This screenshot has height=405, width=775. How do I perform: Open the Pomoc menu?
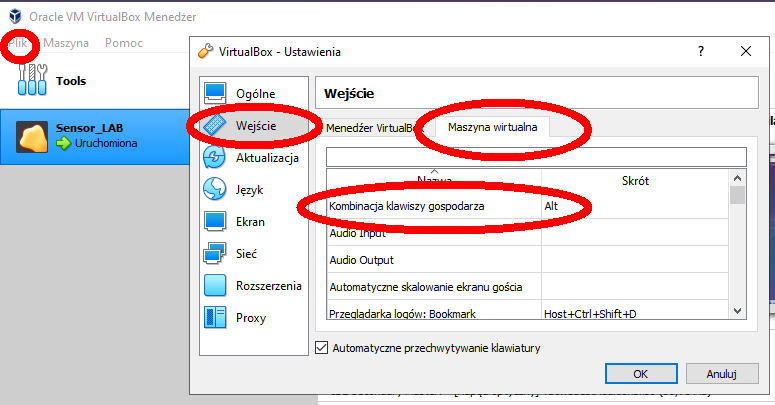point(124,43)
